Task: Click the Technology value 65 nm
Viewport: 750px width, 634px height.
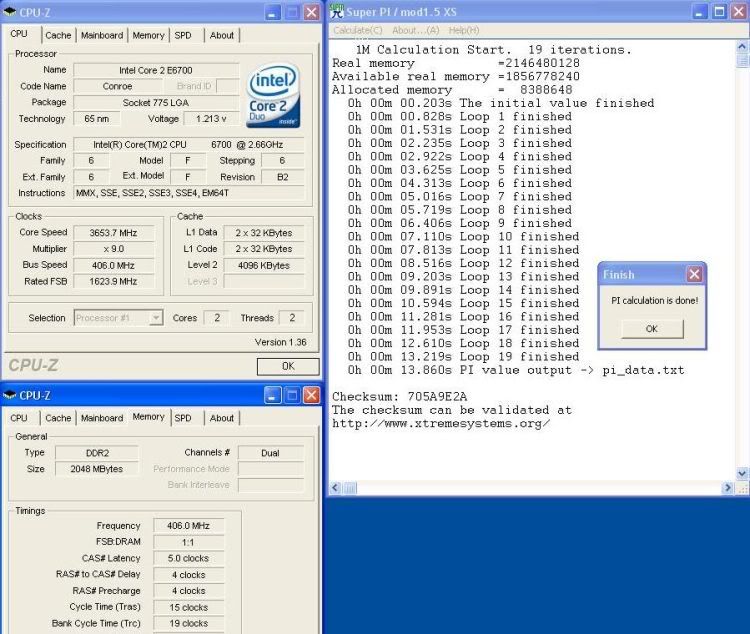Action: (x=97, y=119)
